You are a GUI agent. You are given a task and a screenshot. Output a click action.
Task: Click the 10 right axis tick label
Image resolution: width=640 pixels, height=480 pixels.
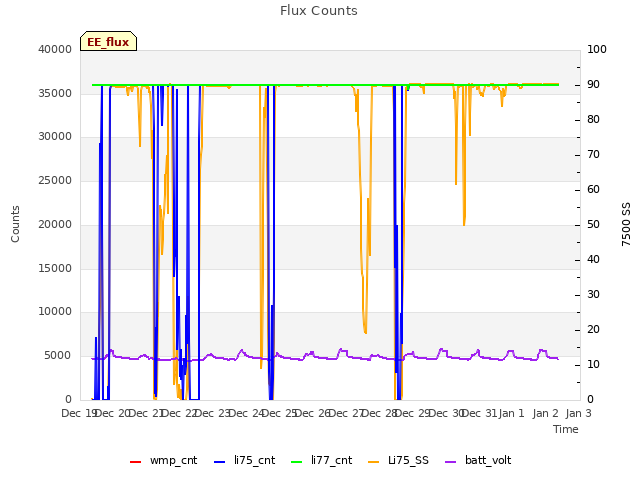pyautogui.click(x=593, y=364)
